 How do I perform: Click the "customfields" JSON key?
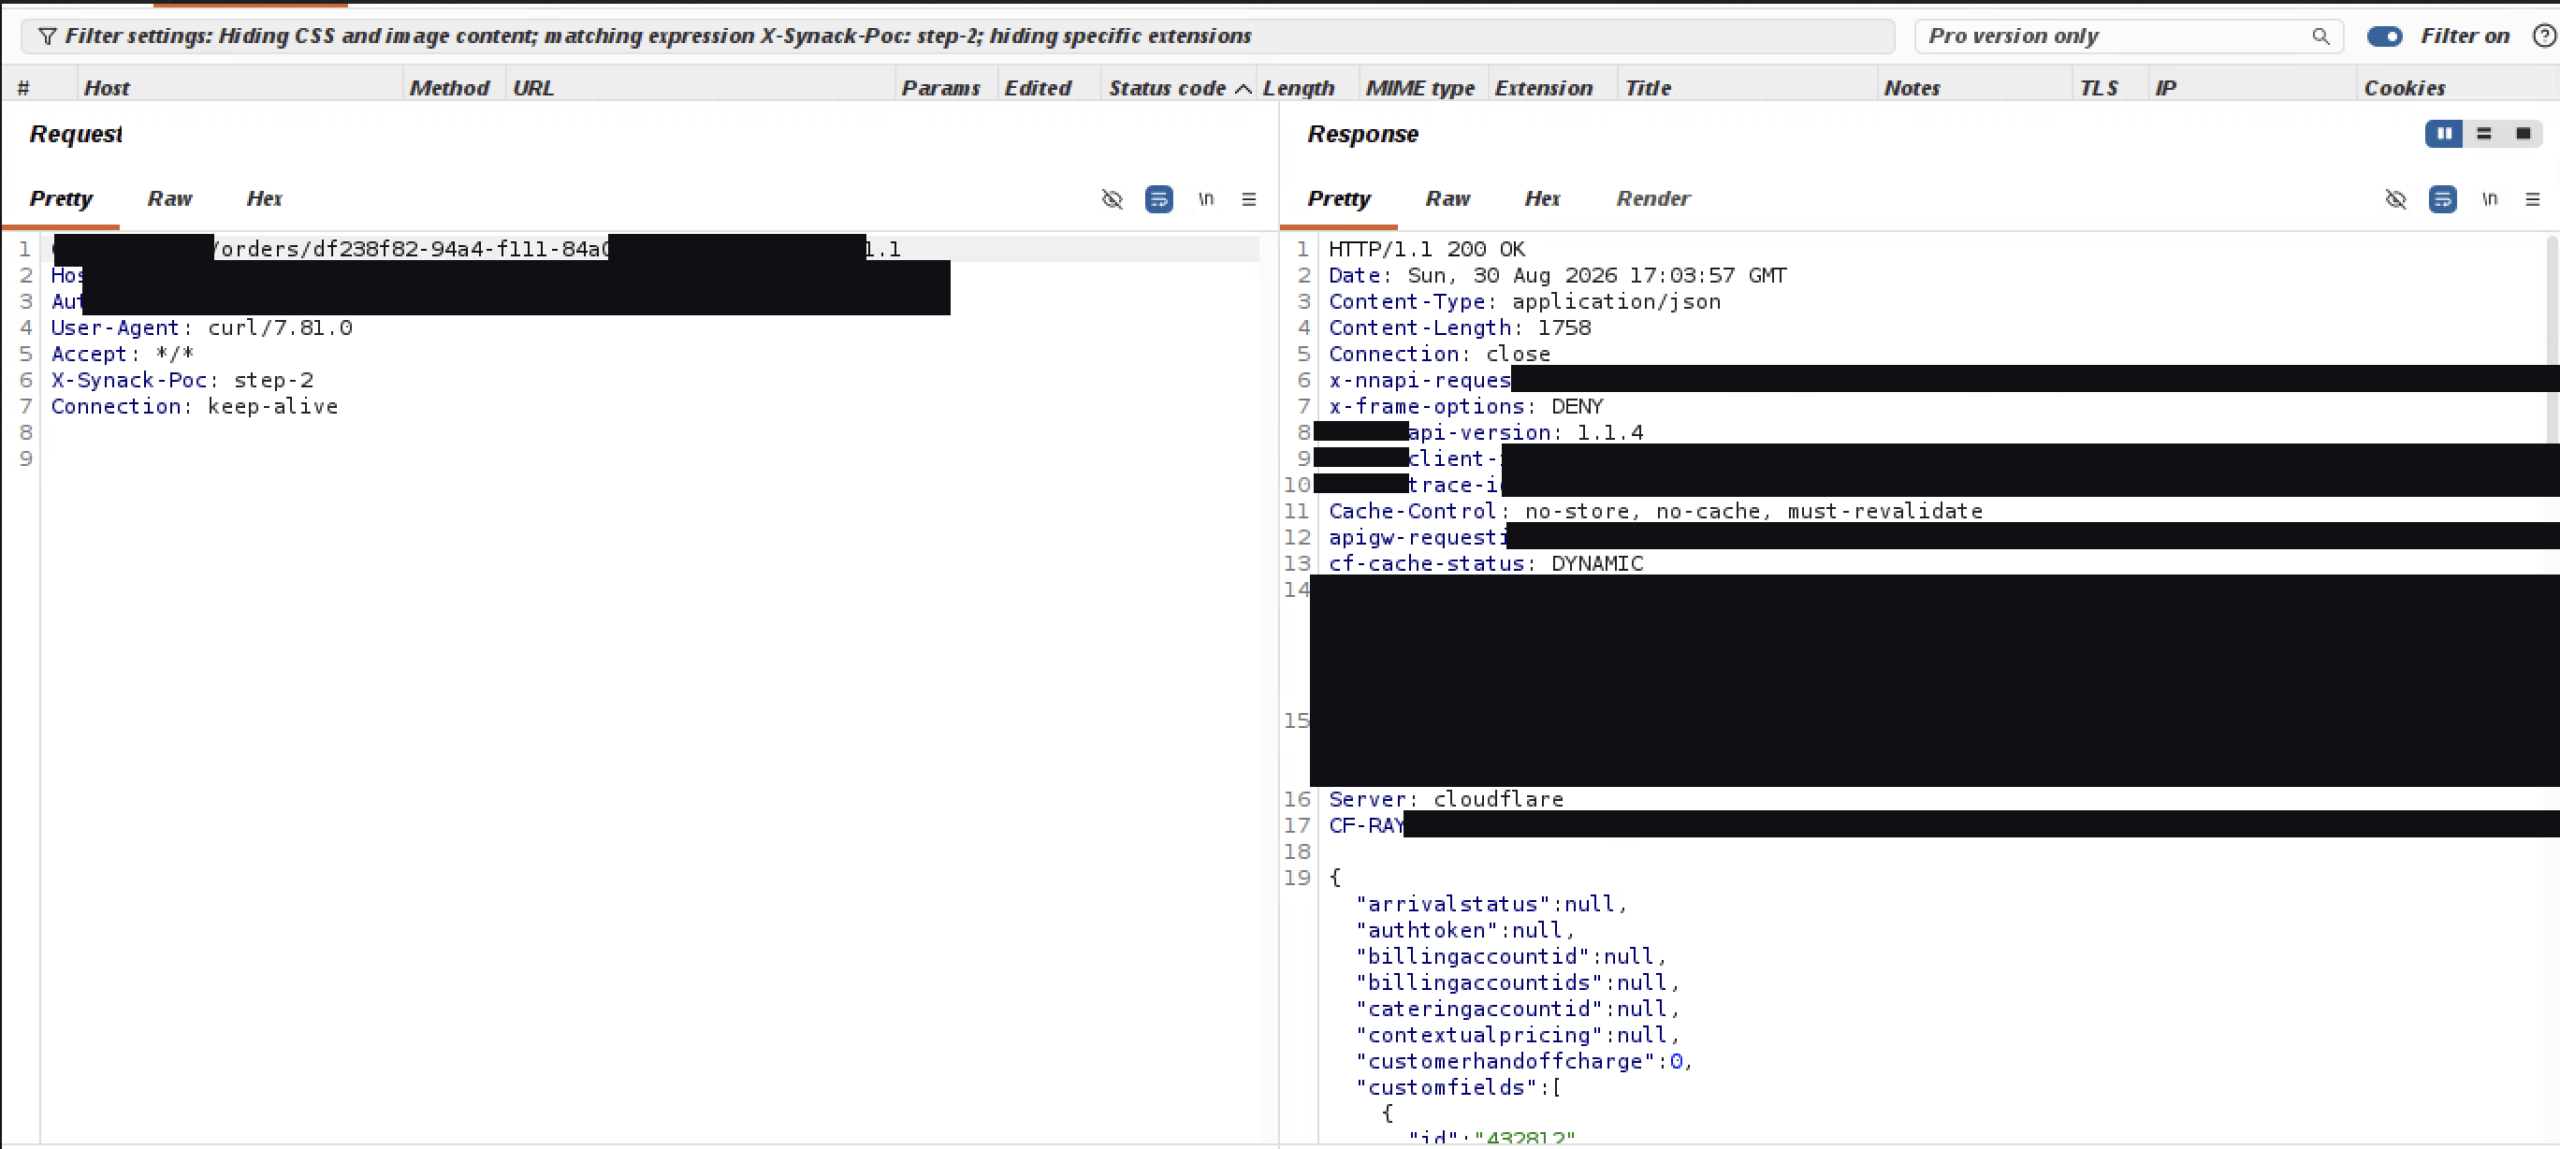(1445, 1087)
